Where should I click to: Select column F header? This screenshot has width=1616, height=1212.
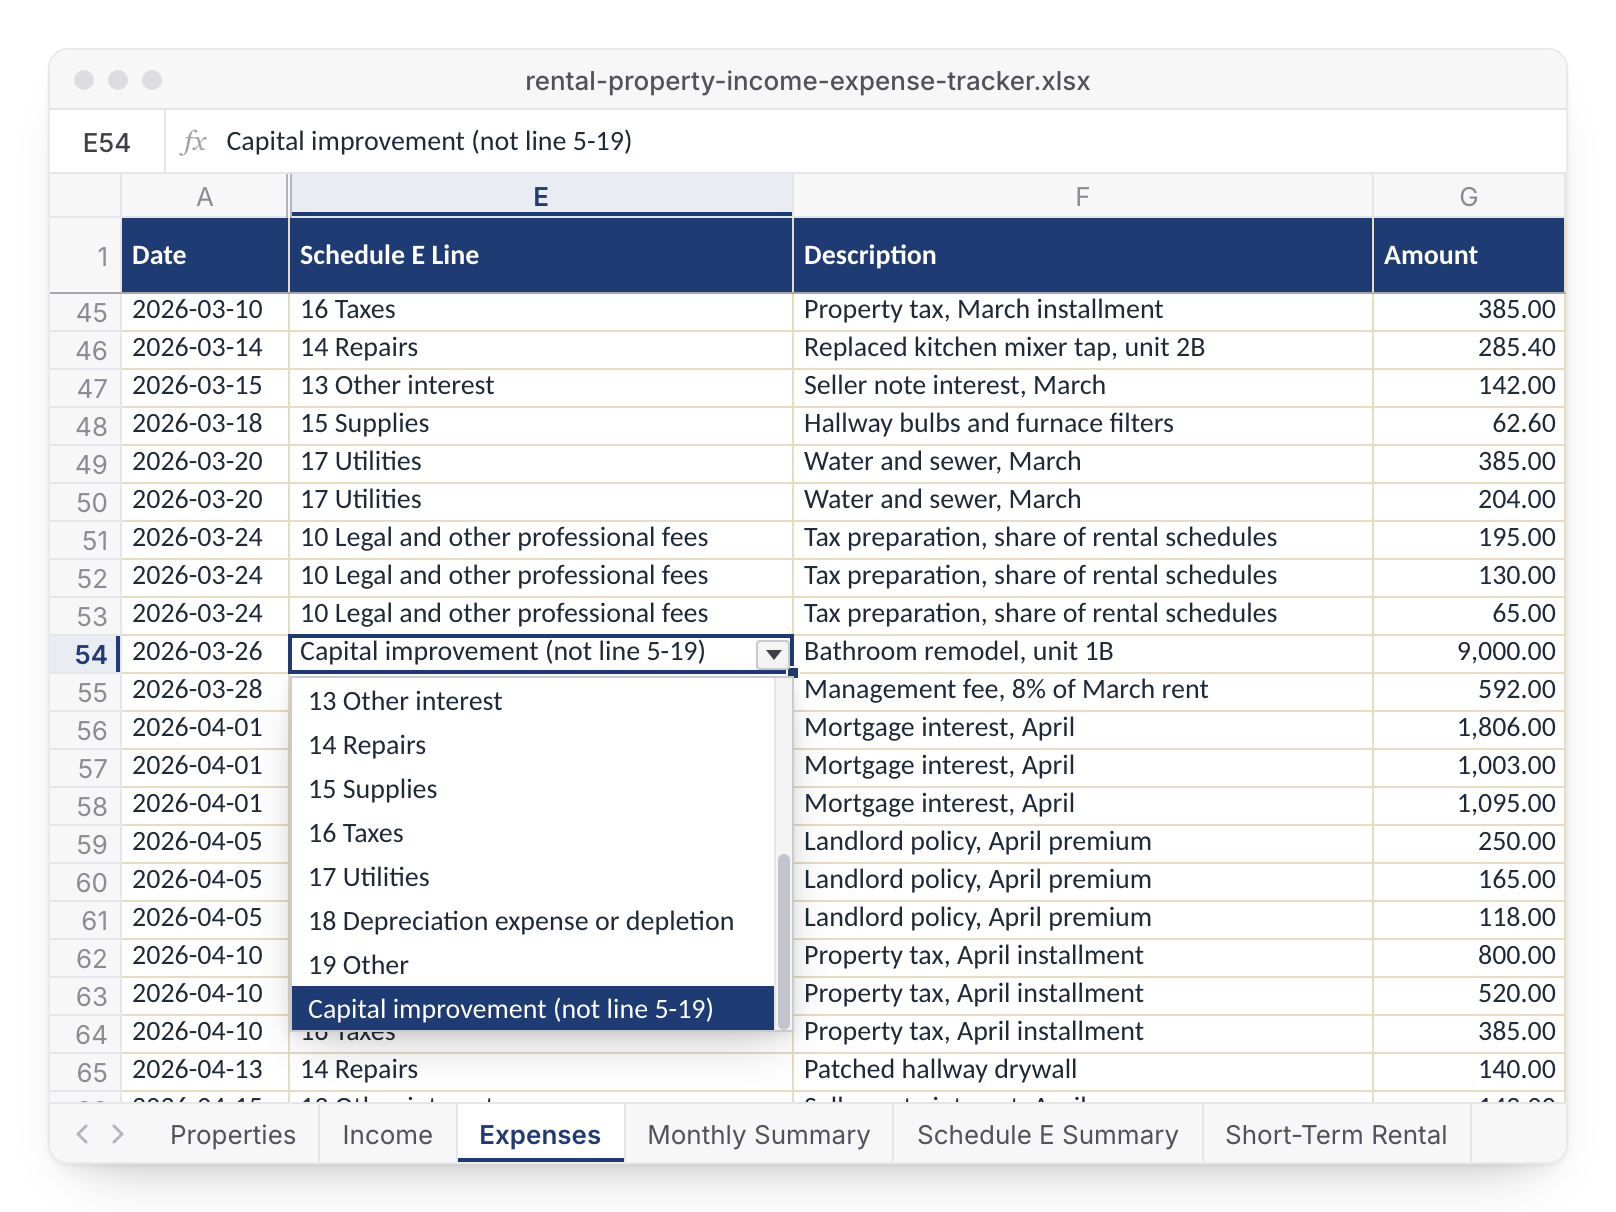click(x=1082, y=196)
